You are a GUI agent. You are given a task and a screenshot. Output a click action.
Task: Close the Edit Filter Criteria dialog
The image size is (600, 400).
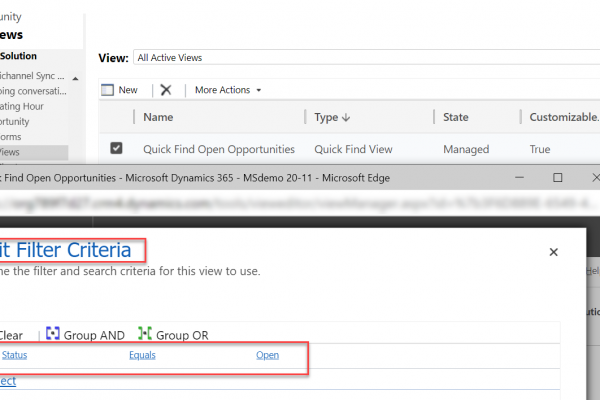click(x=553, y=252)
